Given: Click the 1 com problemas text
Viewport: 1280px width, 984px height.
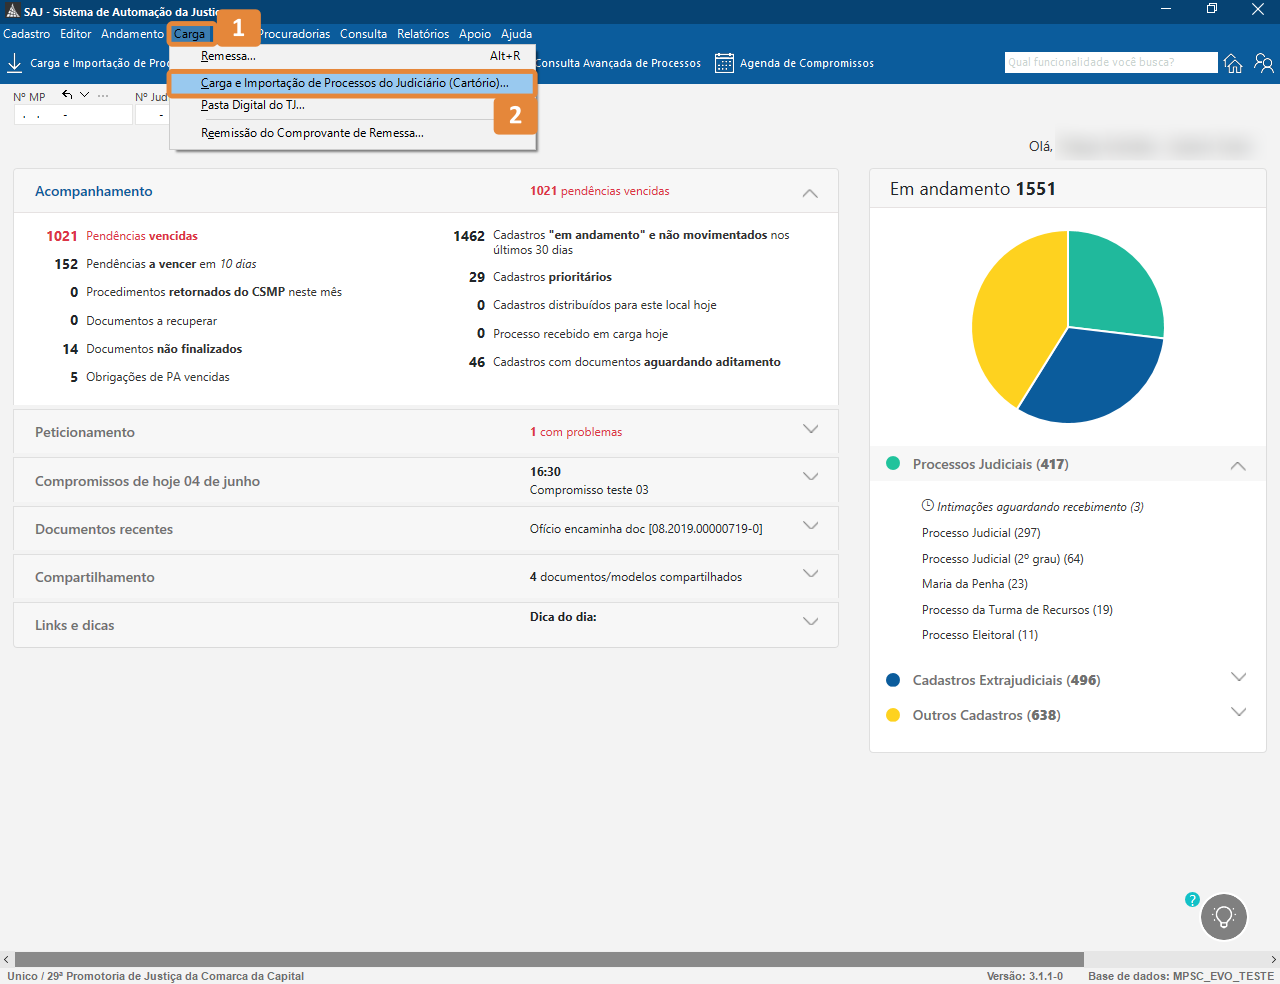Looking at the screenshot, I should 576,432.
